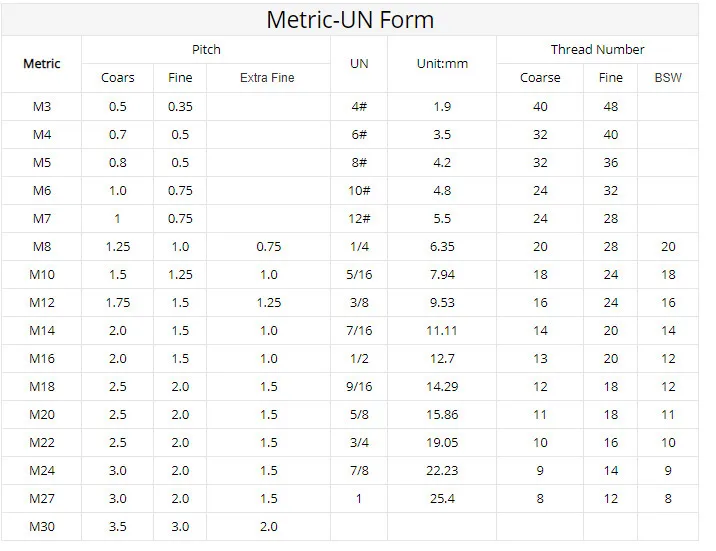The image size is (716, 551).
Task: Select the Coars column header
Action: coord(118,78)
